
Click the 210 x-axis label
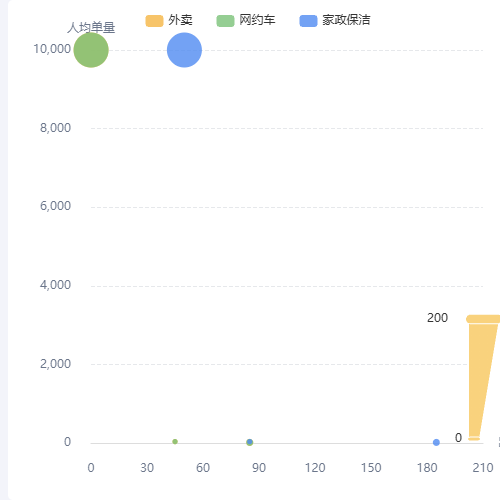[483, 468]
